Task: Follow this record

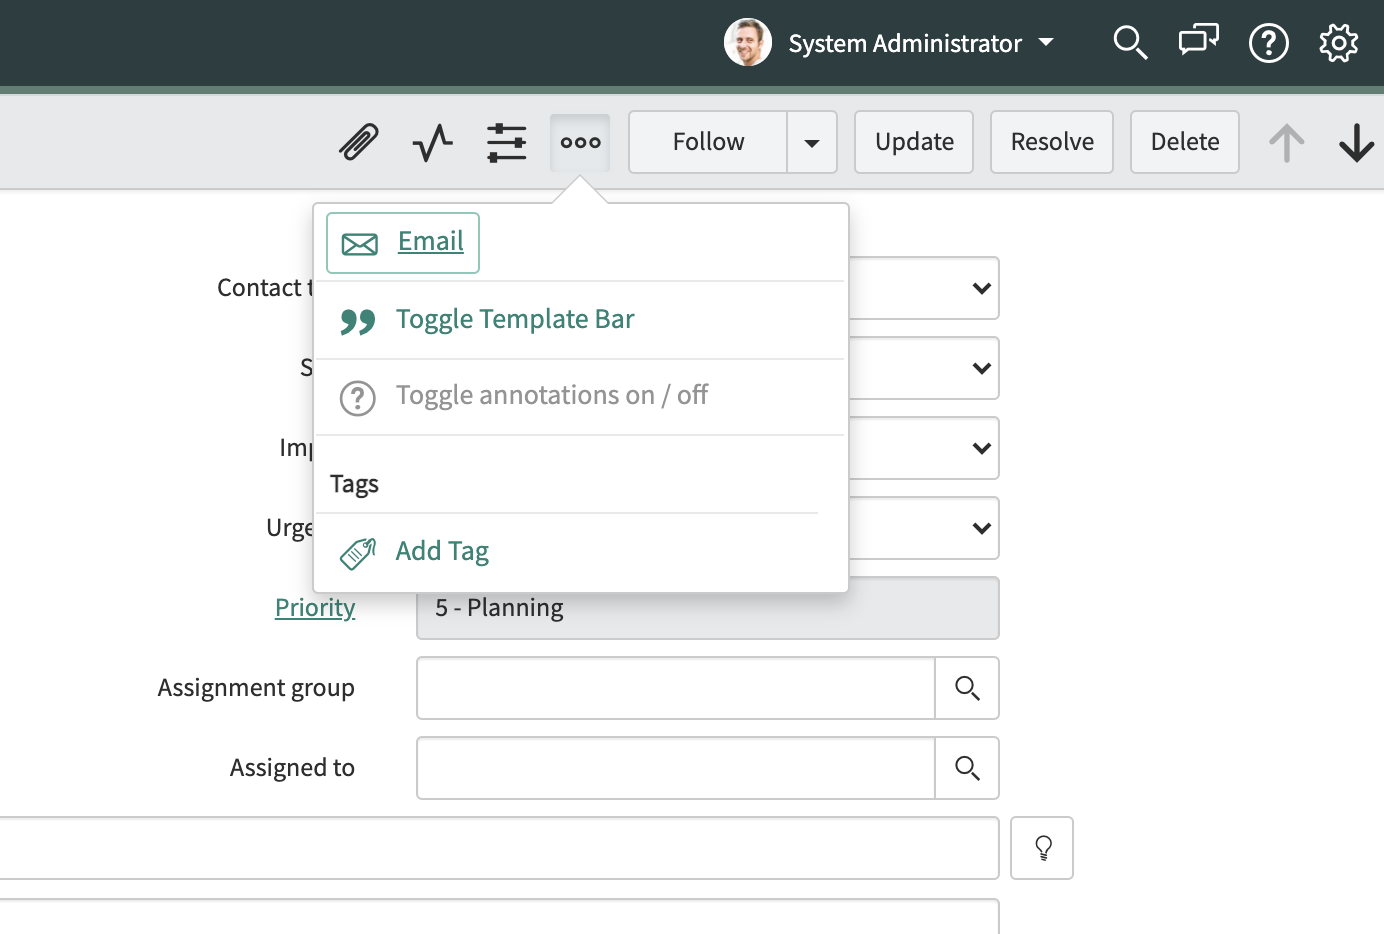Action: pyautogui.click(x=706, y=142)
